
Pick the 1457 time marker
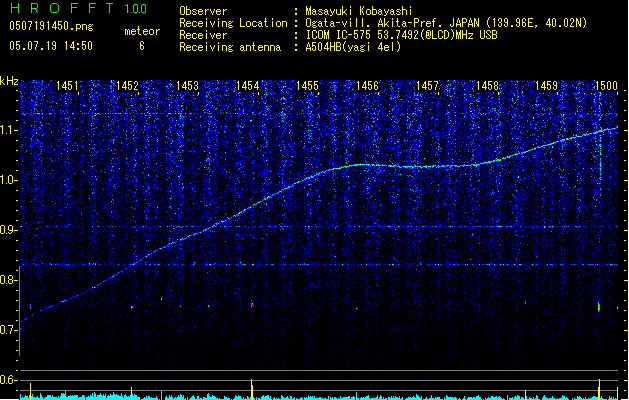point(428,87)
